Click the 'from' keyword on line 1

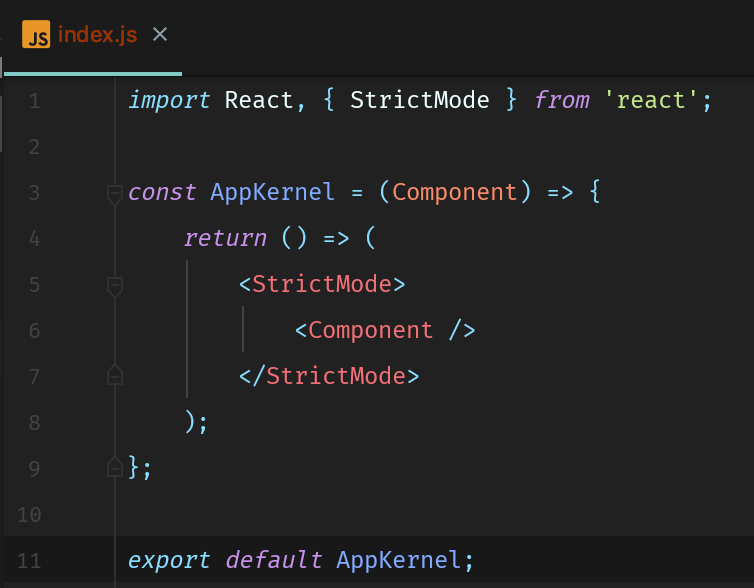(562, 100)
